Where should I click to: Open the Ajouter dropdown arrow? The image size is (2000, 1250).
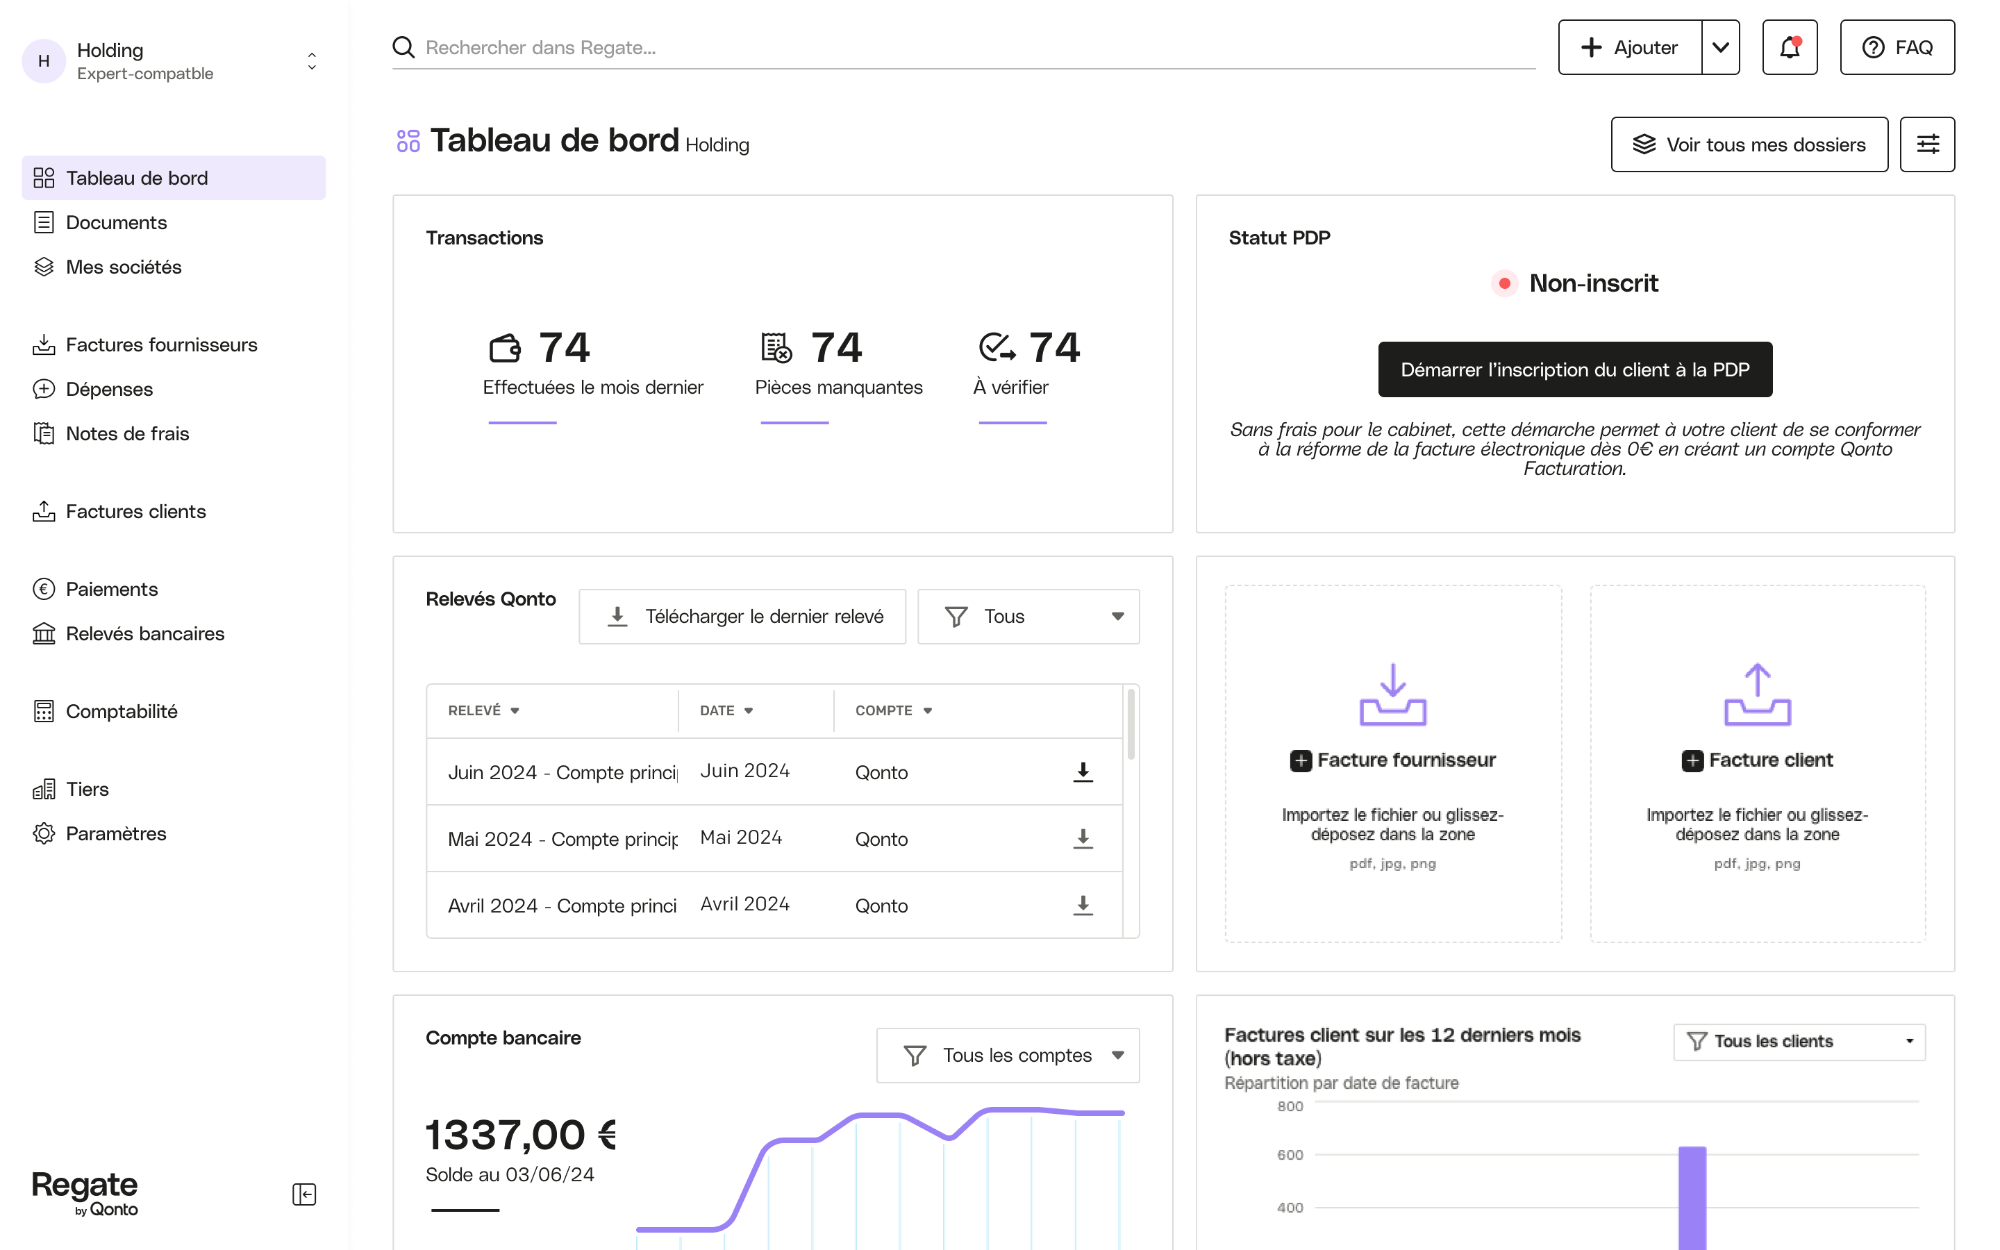(1720, 47)
